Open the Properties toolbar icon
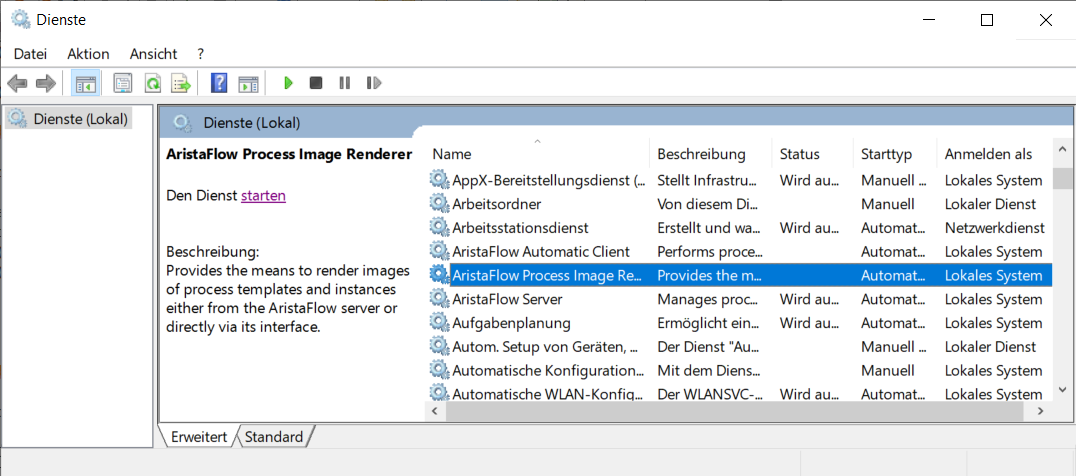1076x476 pixels. coord(123,84)
